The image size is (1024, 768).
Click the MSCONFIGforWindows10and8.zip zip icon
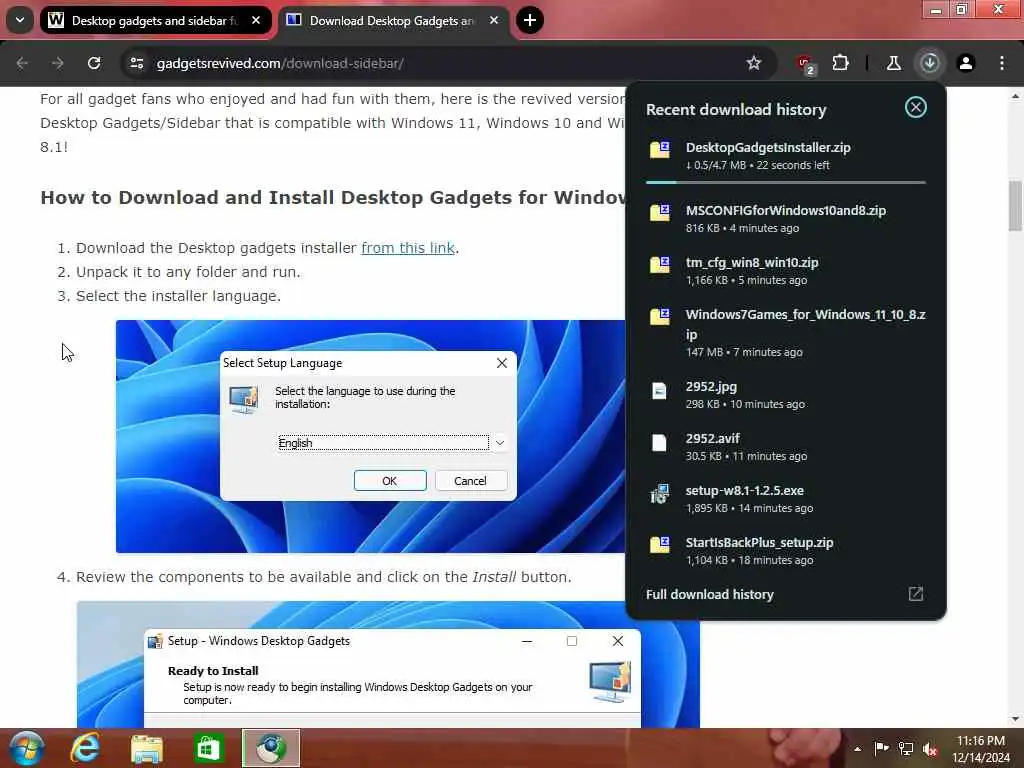(660, 212)
